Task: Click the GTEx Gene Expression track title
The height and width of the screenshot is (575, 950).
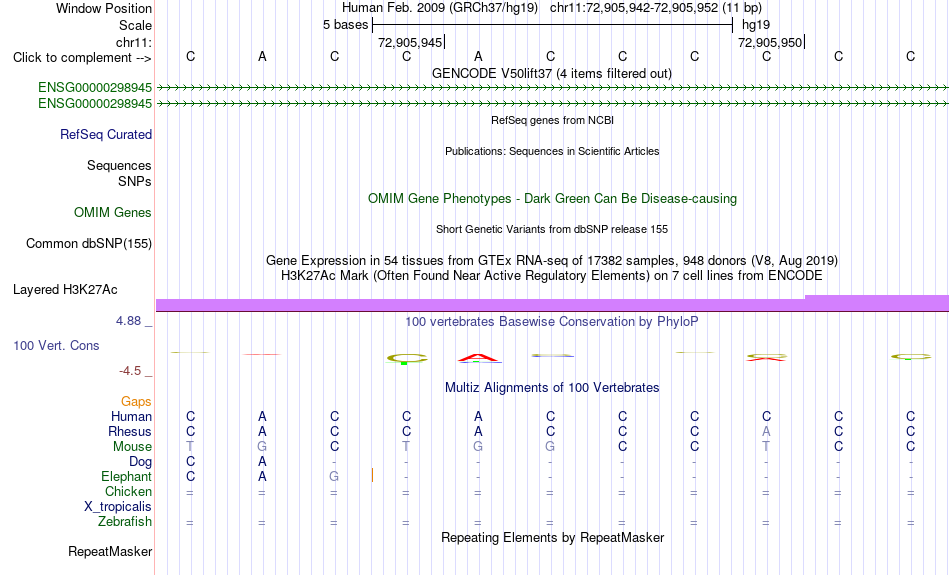Action: tap(552, 261)
